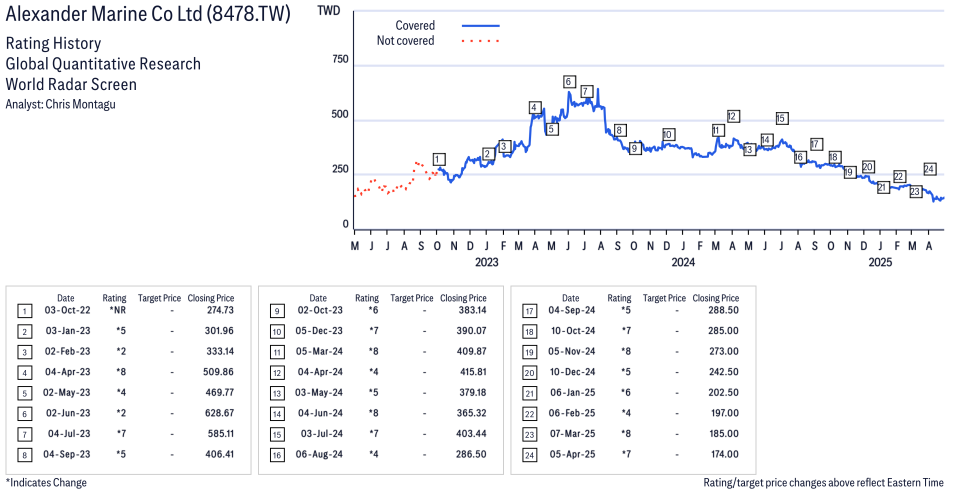Select chart marker 17 on the chart

pos(816,144)
